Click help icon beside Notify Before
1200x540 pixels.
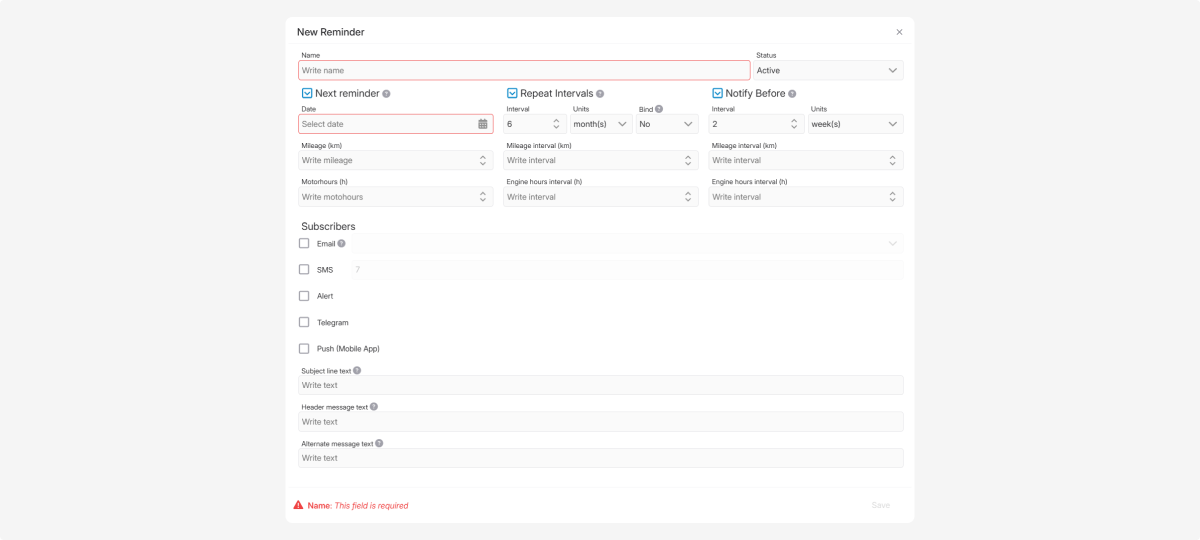pyautogui.click(x=792, y=94)
